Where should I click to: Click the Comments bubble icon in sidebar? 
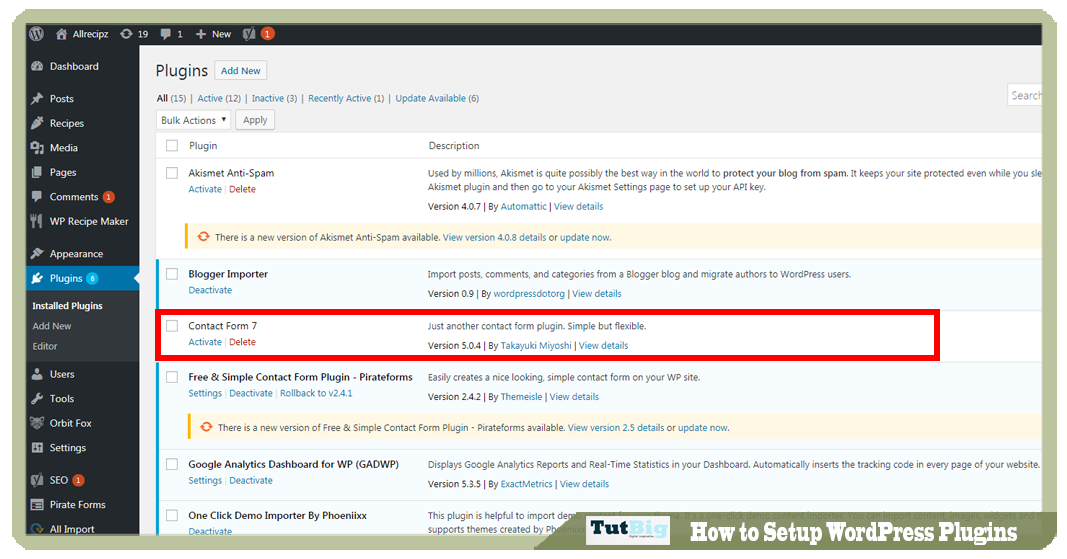coord(37,197)
